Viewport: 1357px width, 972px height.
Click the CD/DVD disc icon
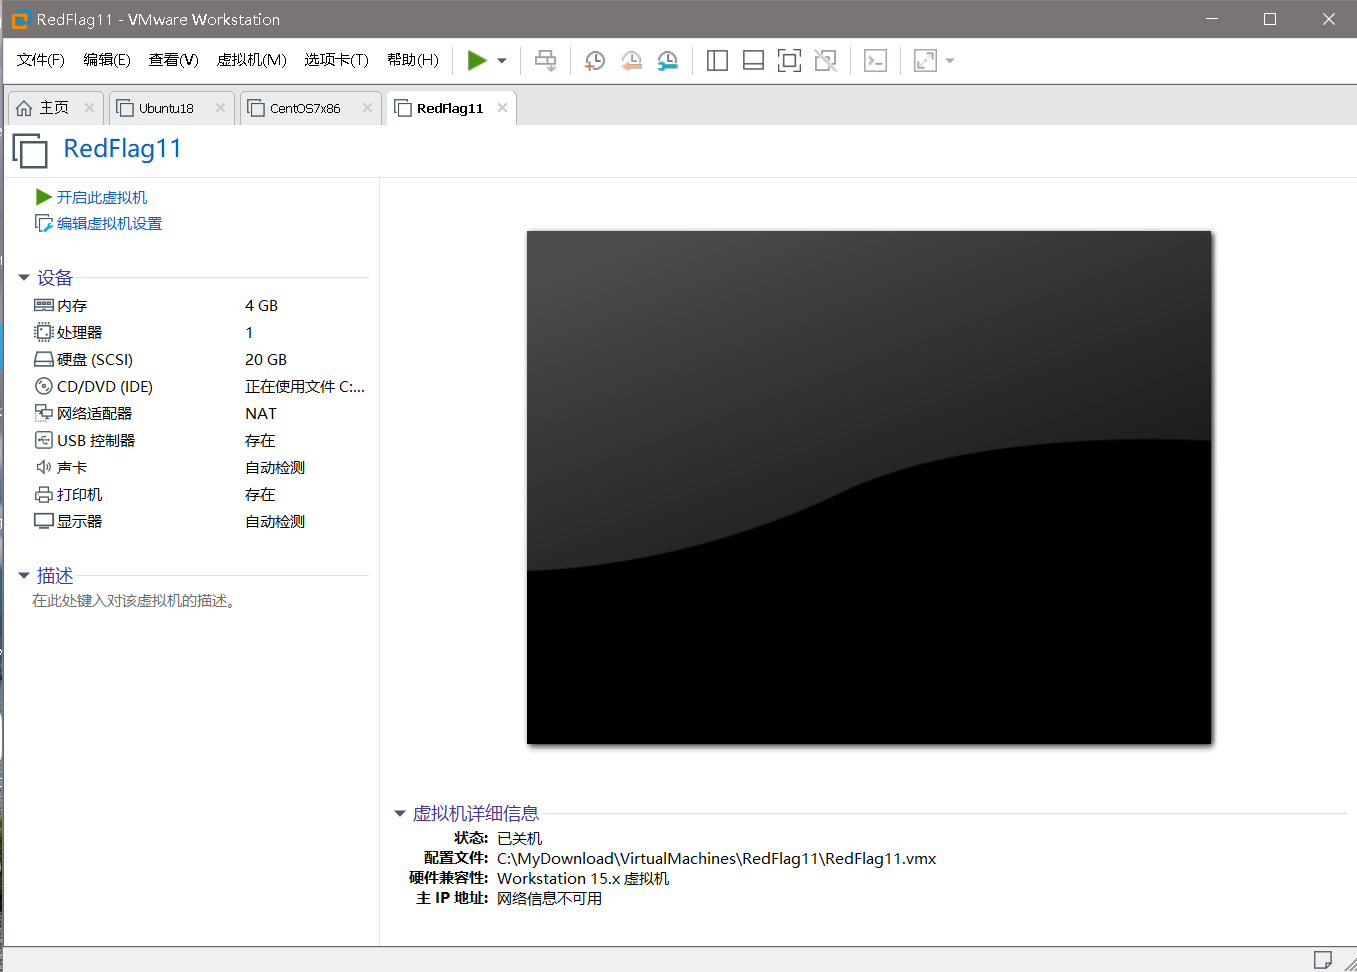44,386
